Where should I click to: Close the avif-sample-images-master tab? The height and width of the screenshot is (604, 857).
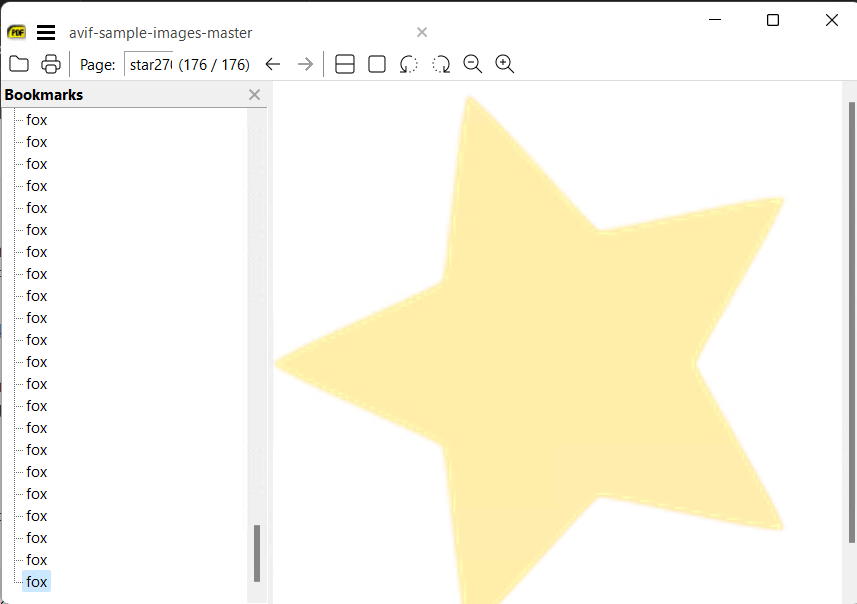(x=422, y=32)
